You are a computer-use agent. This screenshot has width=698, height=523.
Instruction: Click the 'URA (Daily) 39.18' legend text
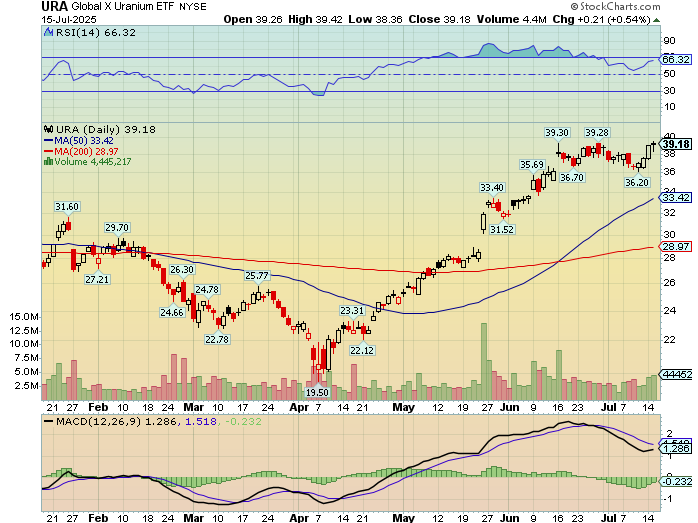pos(106,130)
